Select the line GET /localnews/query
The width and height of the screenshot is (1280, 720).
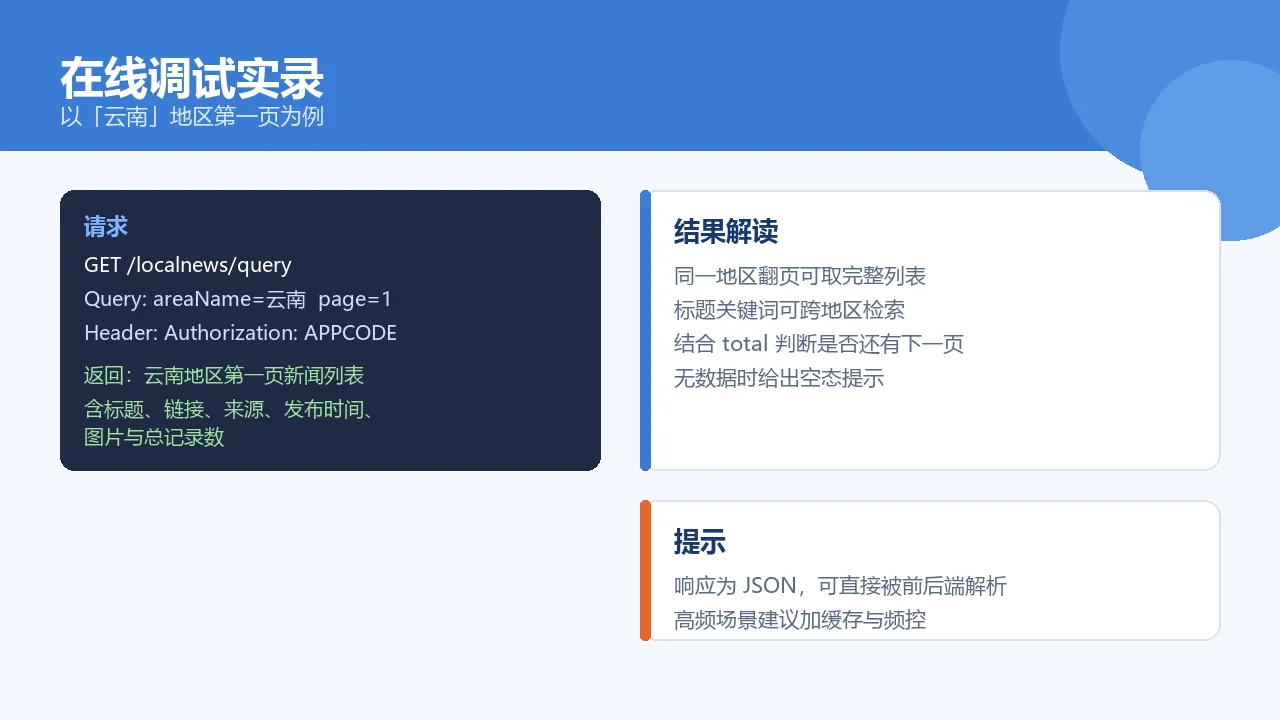coord(188,265)
